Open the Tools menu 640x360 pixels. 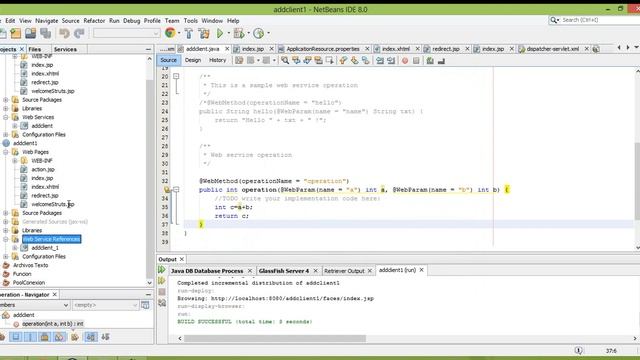coord(191,20)
